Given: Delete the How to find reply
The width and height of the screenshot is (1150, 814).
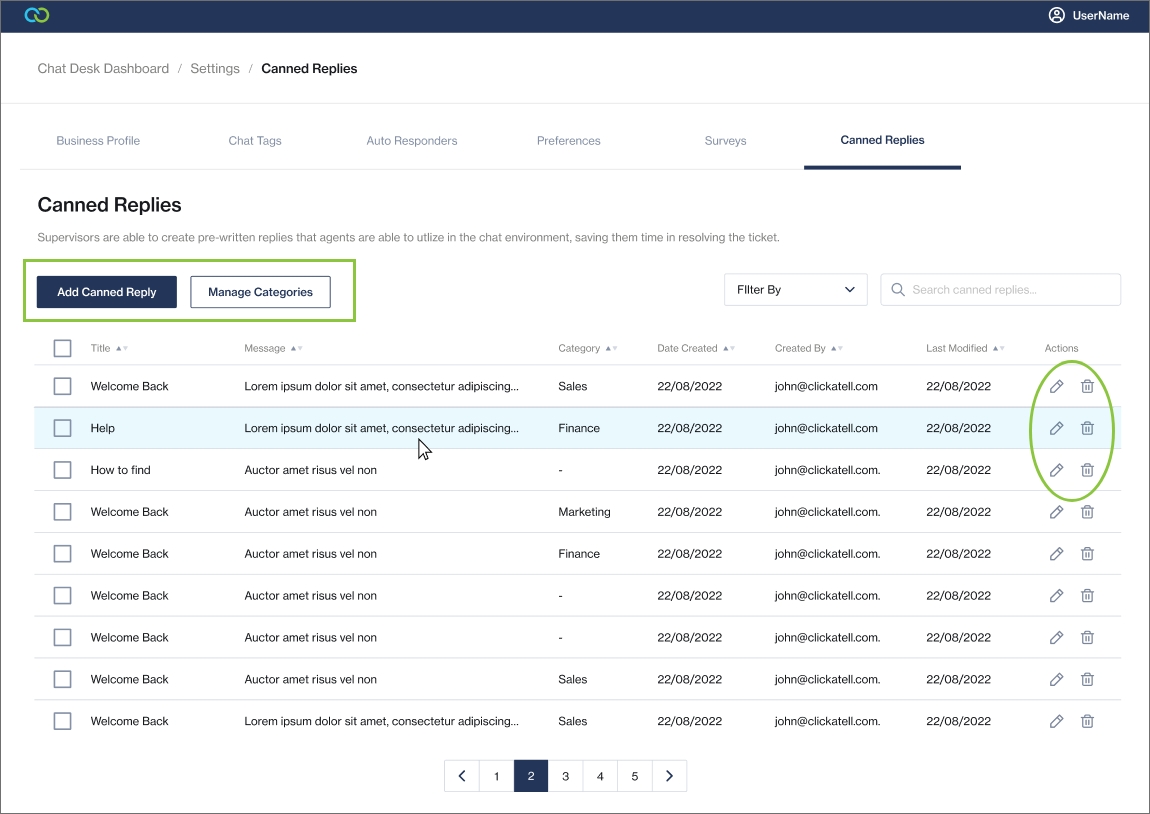Looking at the screenshot, I should (1087, 470).
